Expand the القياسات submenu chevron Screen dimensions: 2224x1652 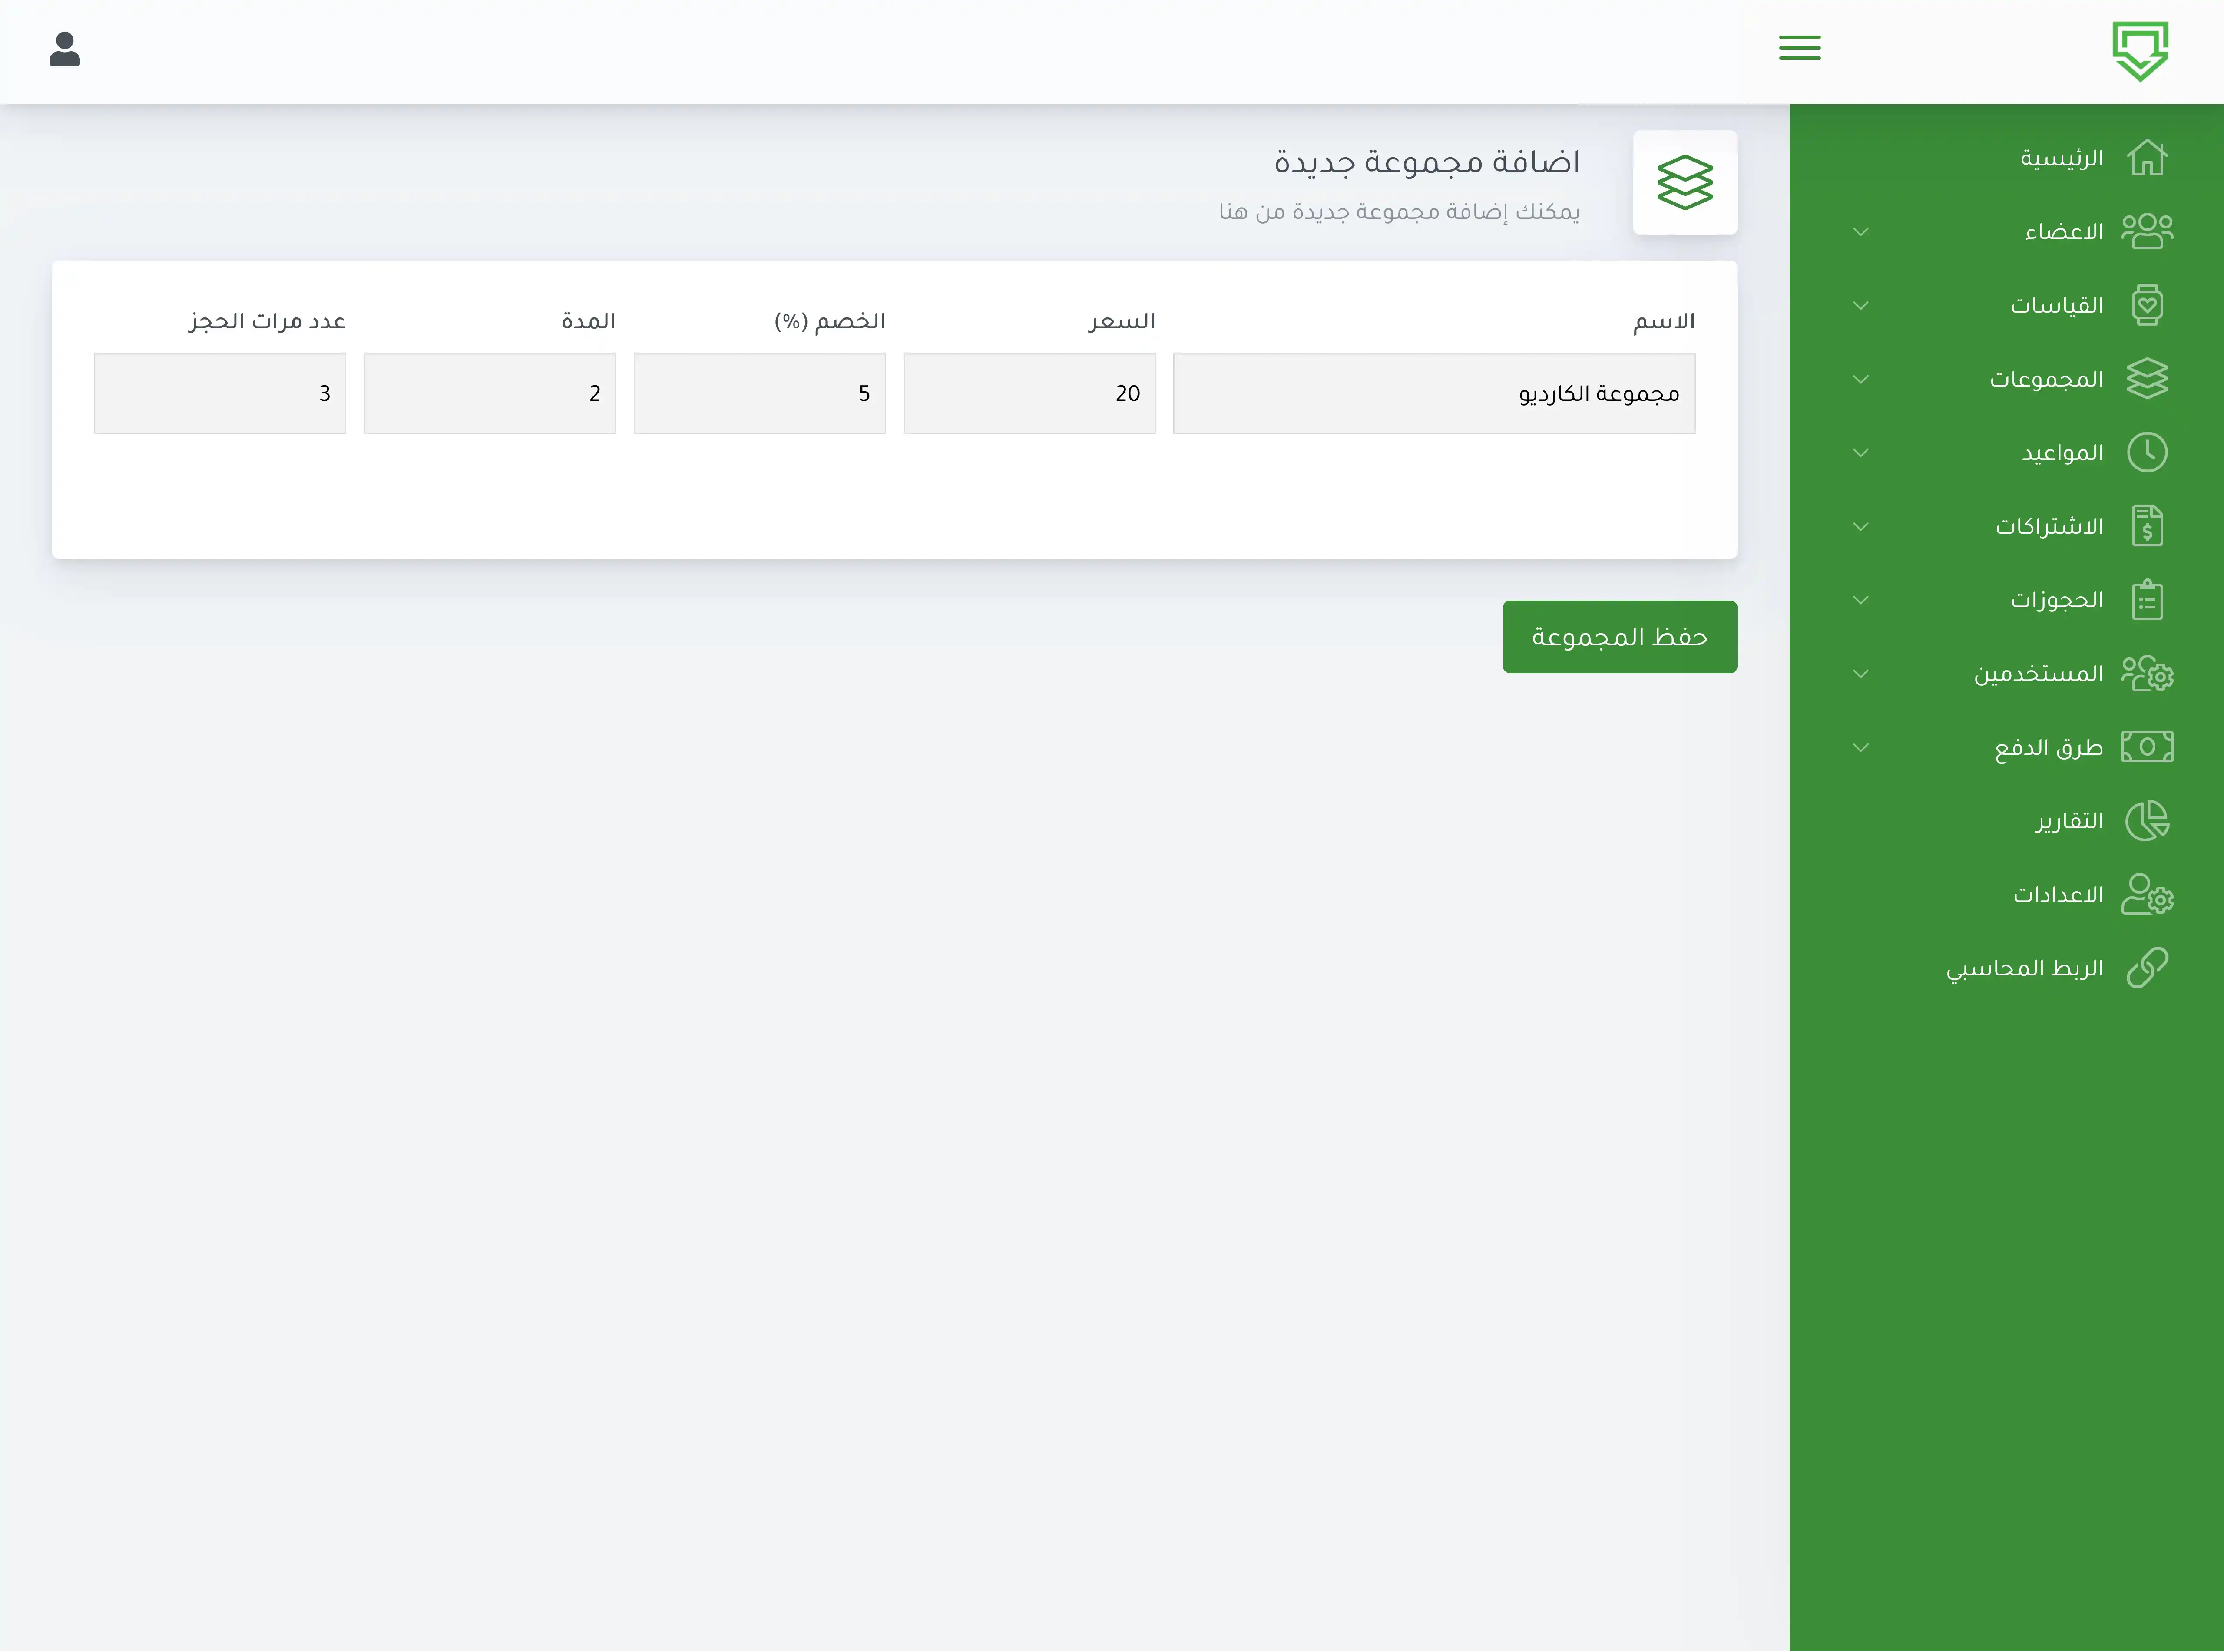[x=1860, y=306]
